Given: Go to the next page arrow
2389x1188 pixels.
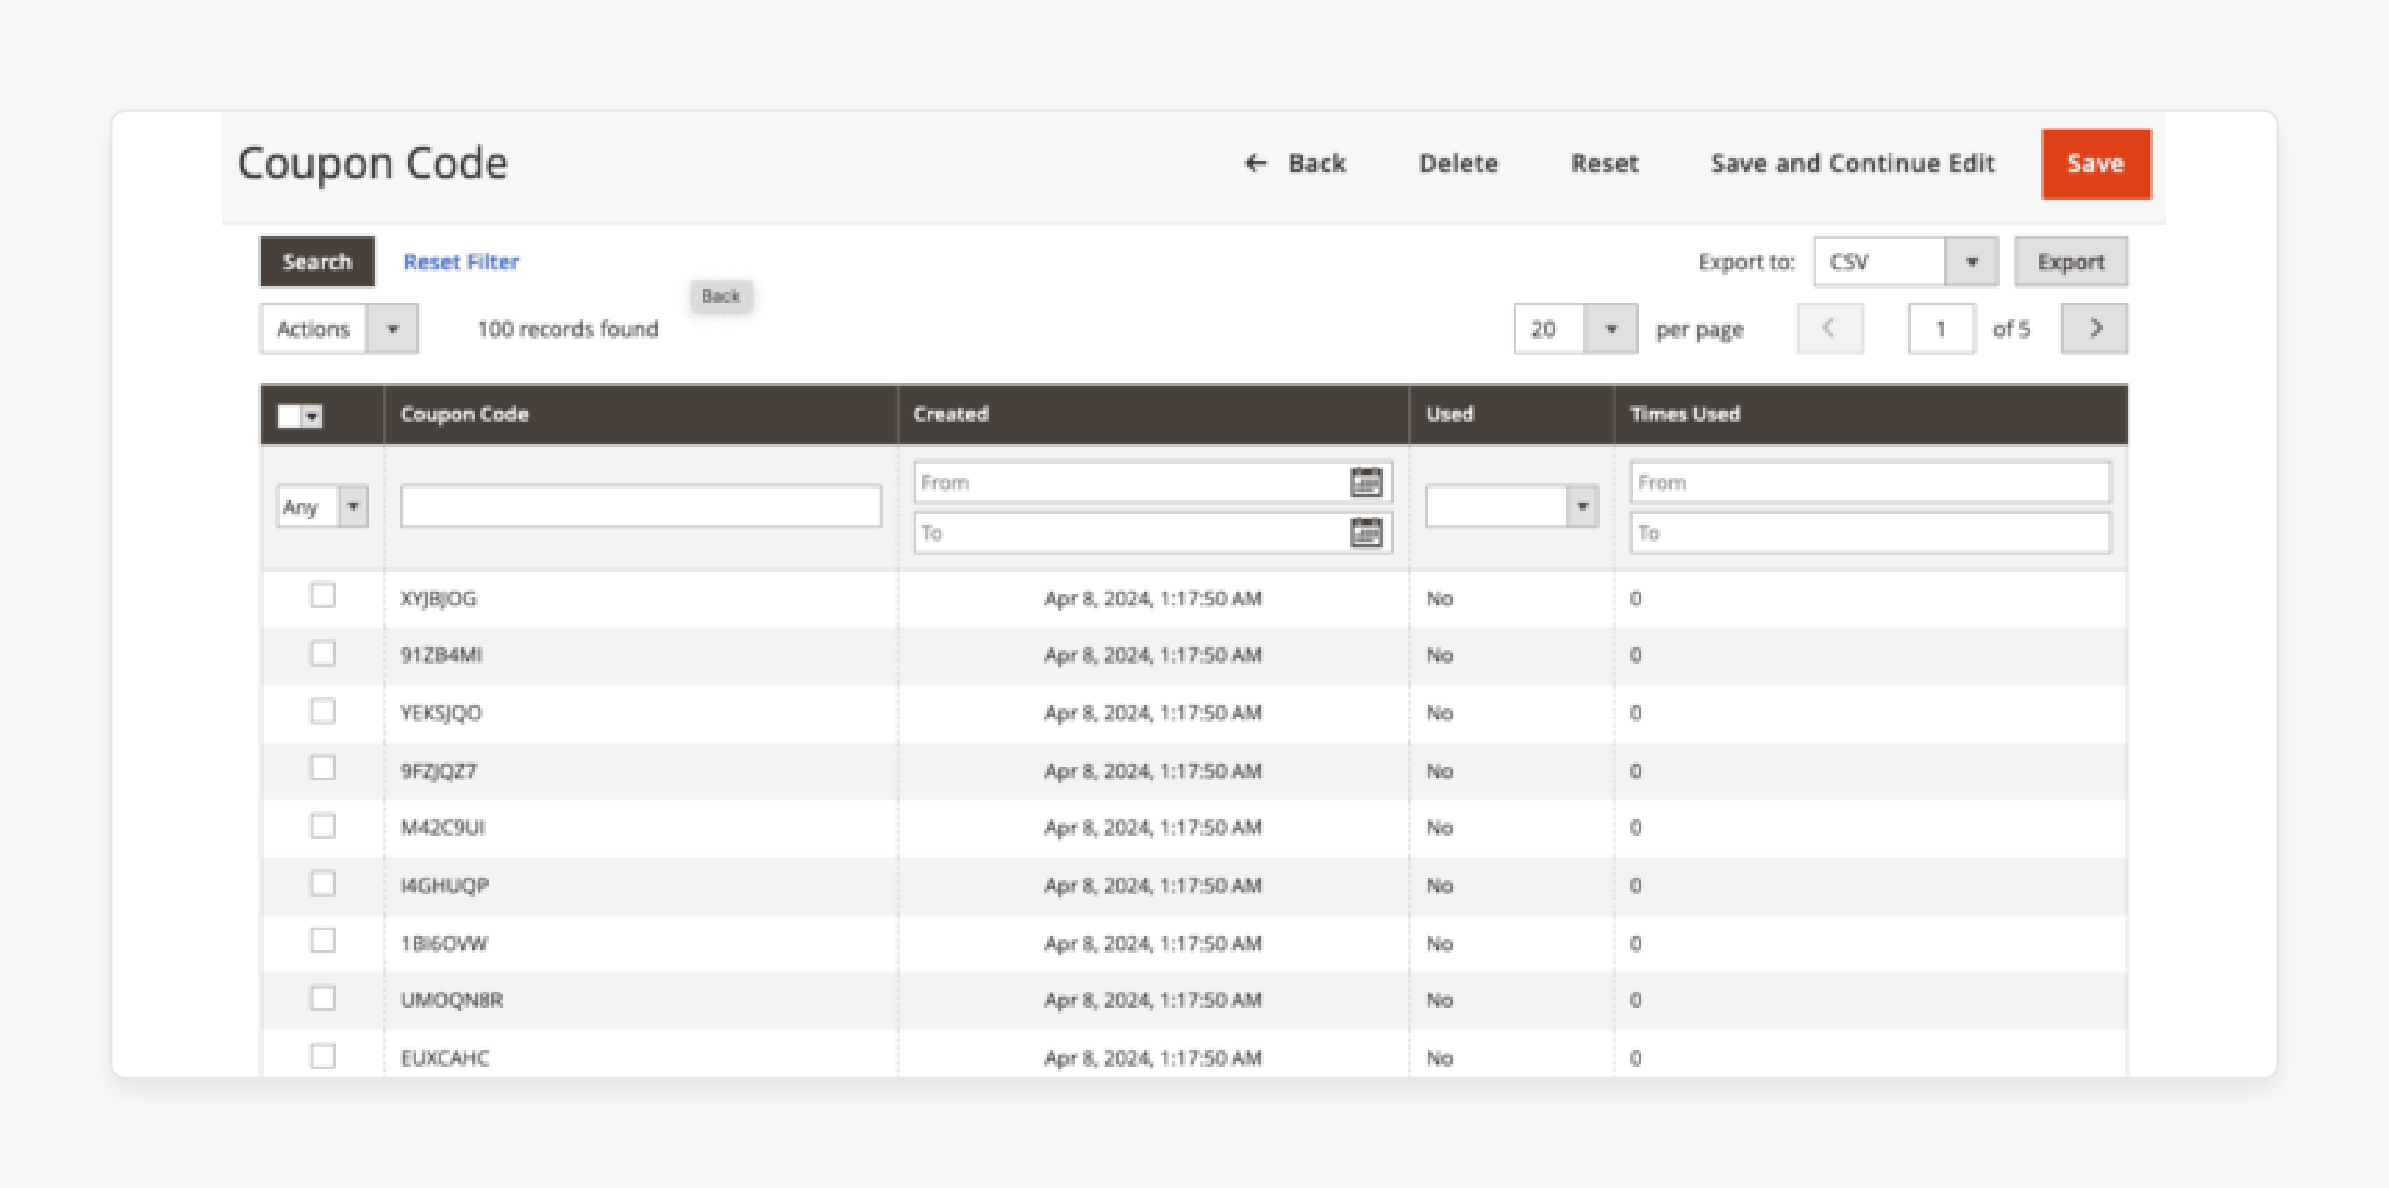Looking at the screenshot, I should (2094, 329).
